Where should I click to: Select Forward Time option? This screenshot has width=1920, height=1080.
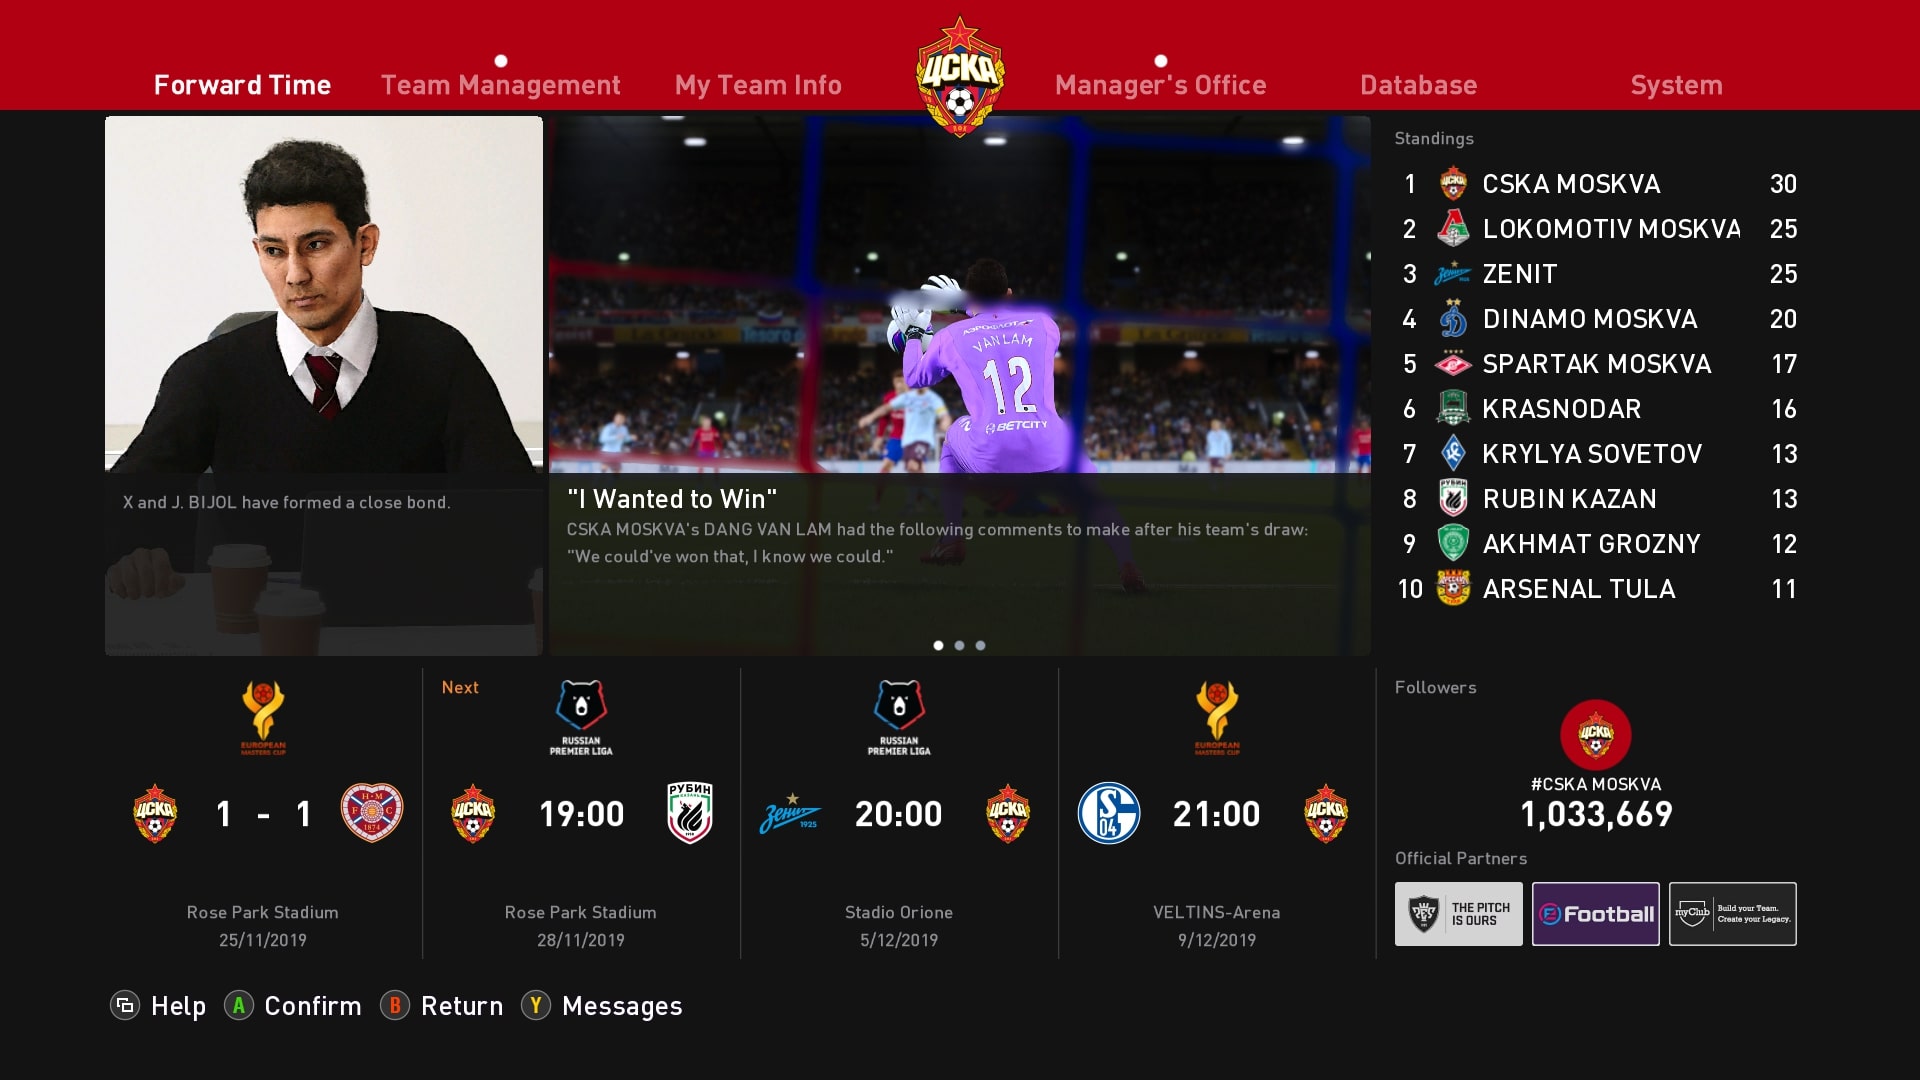(x=242, y=85)
